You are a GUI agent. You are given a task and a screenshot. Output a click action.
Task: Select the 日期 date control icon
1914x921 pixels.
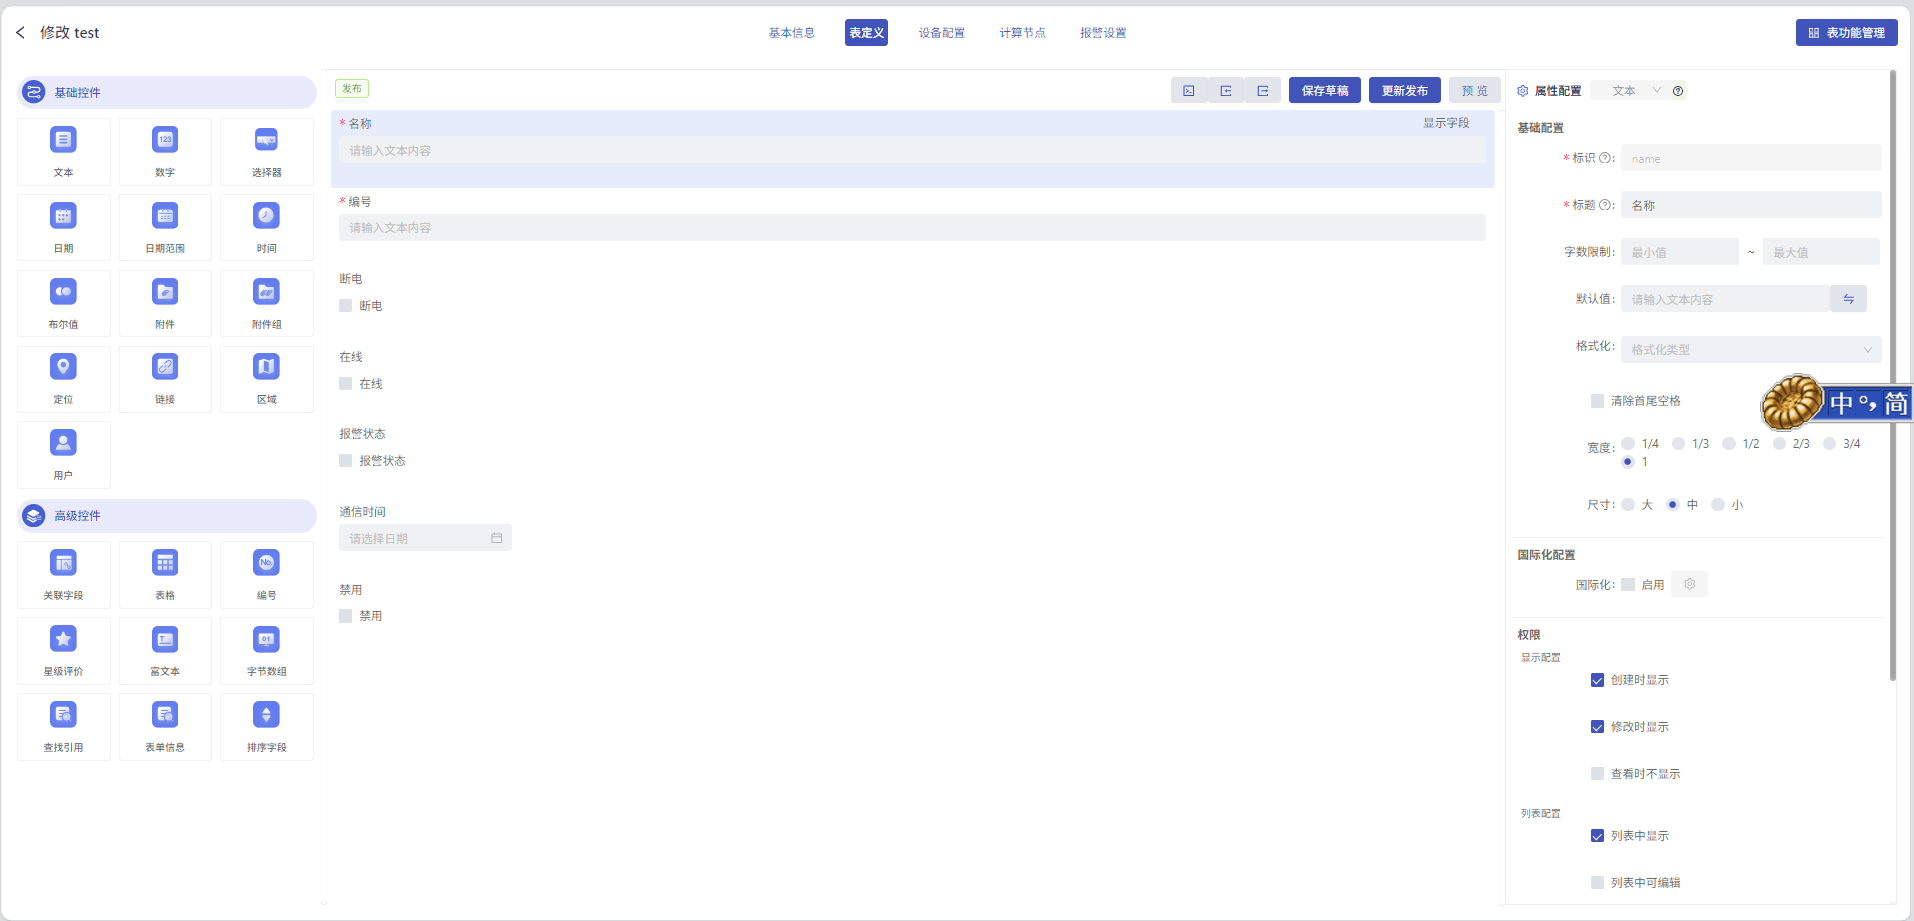pos(63,216)
